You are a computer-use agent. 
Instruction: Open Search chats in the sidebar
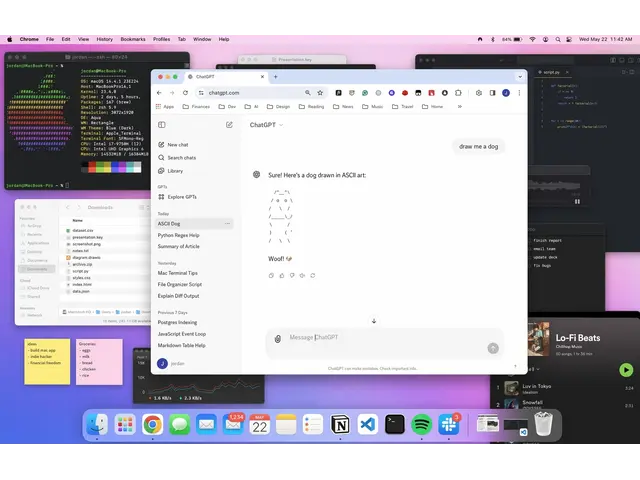click(181, 158)
